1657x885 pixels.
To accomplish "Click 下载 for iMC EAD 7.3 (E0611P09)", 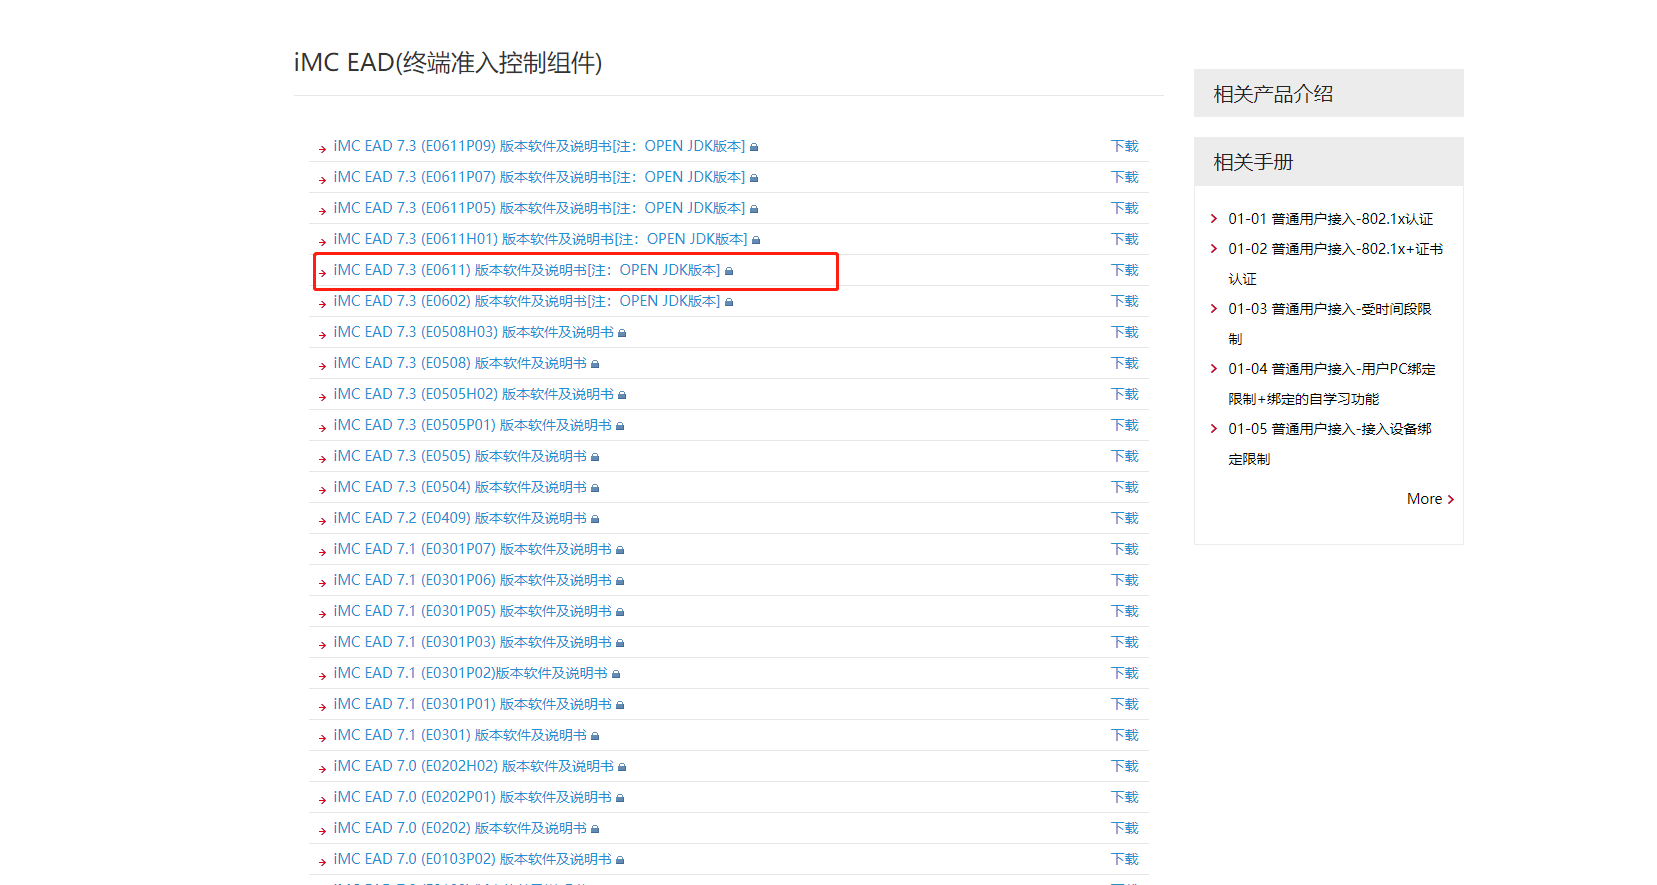I will (x=1125, y=146).
